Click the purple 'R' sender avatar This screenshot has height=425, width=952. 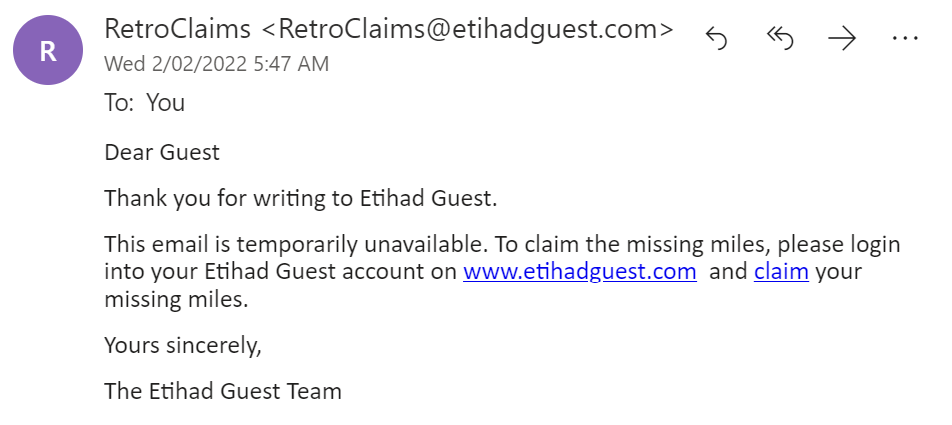pyautogui.click(x=48, y=51)
